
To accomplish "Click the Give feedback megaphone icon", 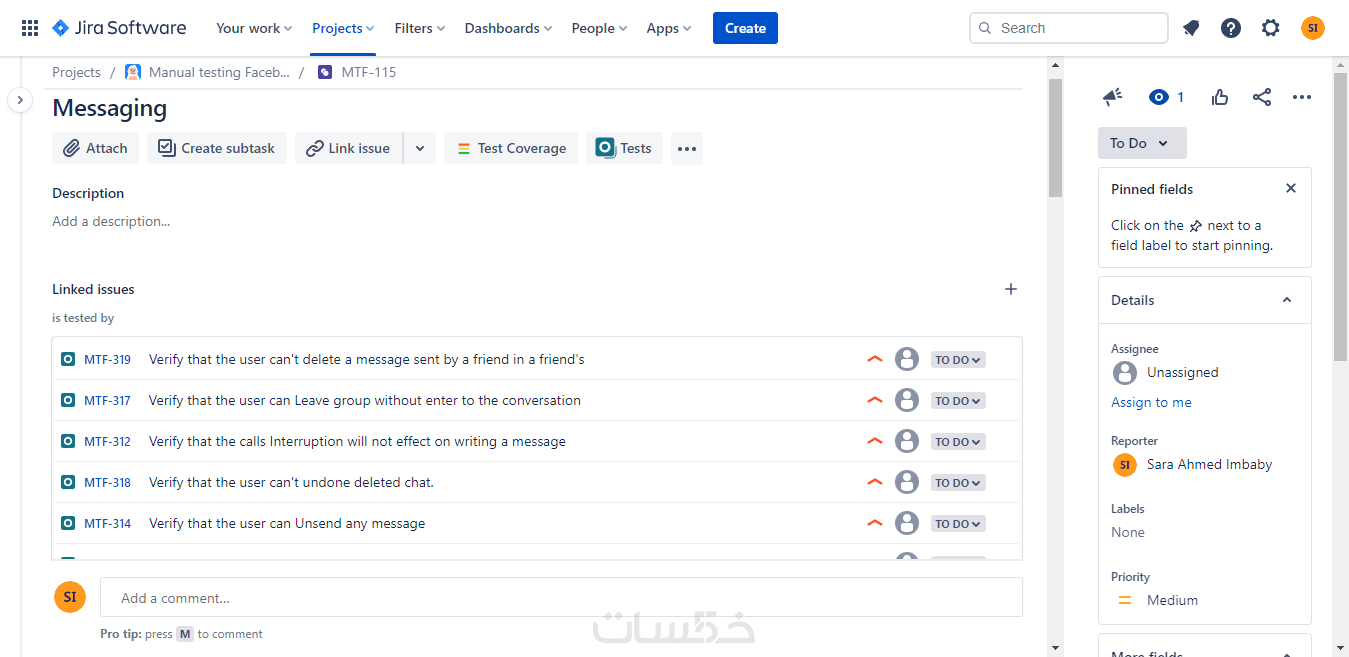I will pyautogui.click(x=1112, y=97).
